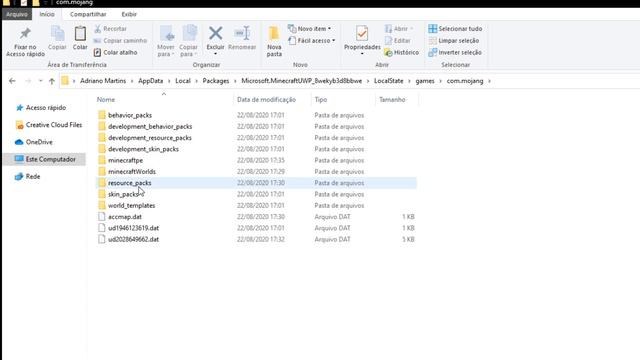Expand chevron after Packages in path
Screen dimensions: 640x360
coord(235,81)
